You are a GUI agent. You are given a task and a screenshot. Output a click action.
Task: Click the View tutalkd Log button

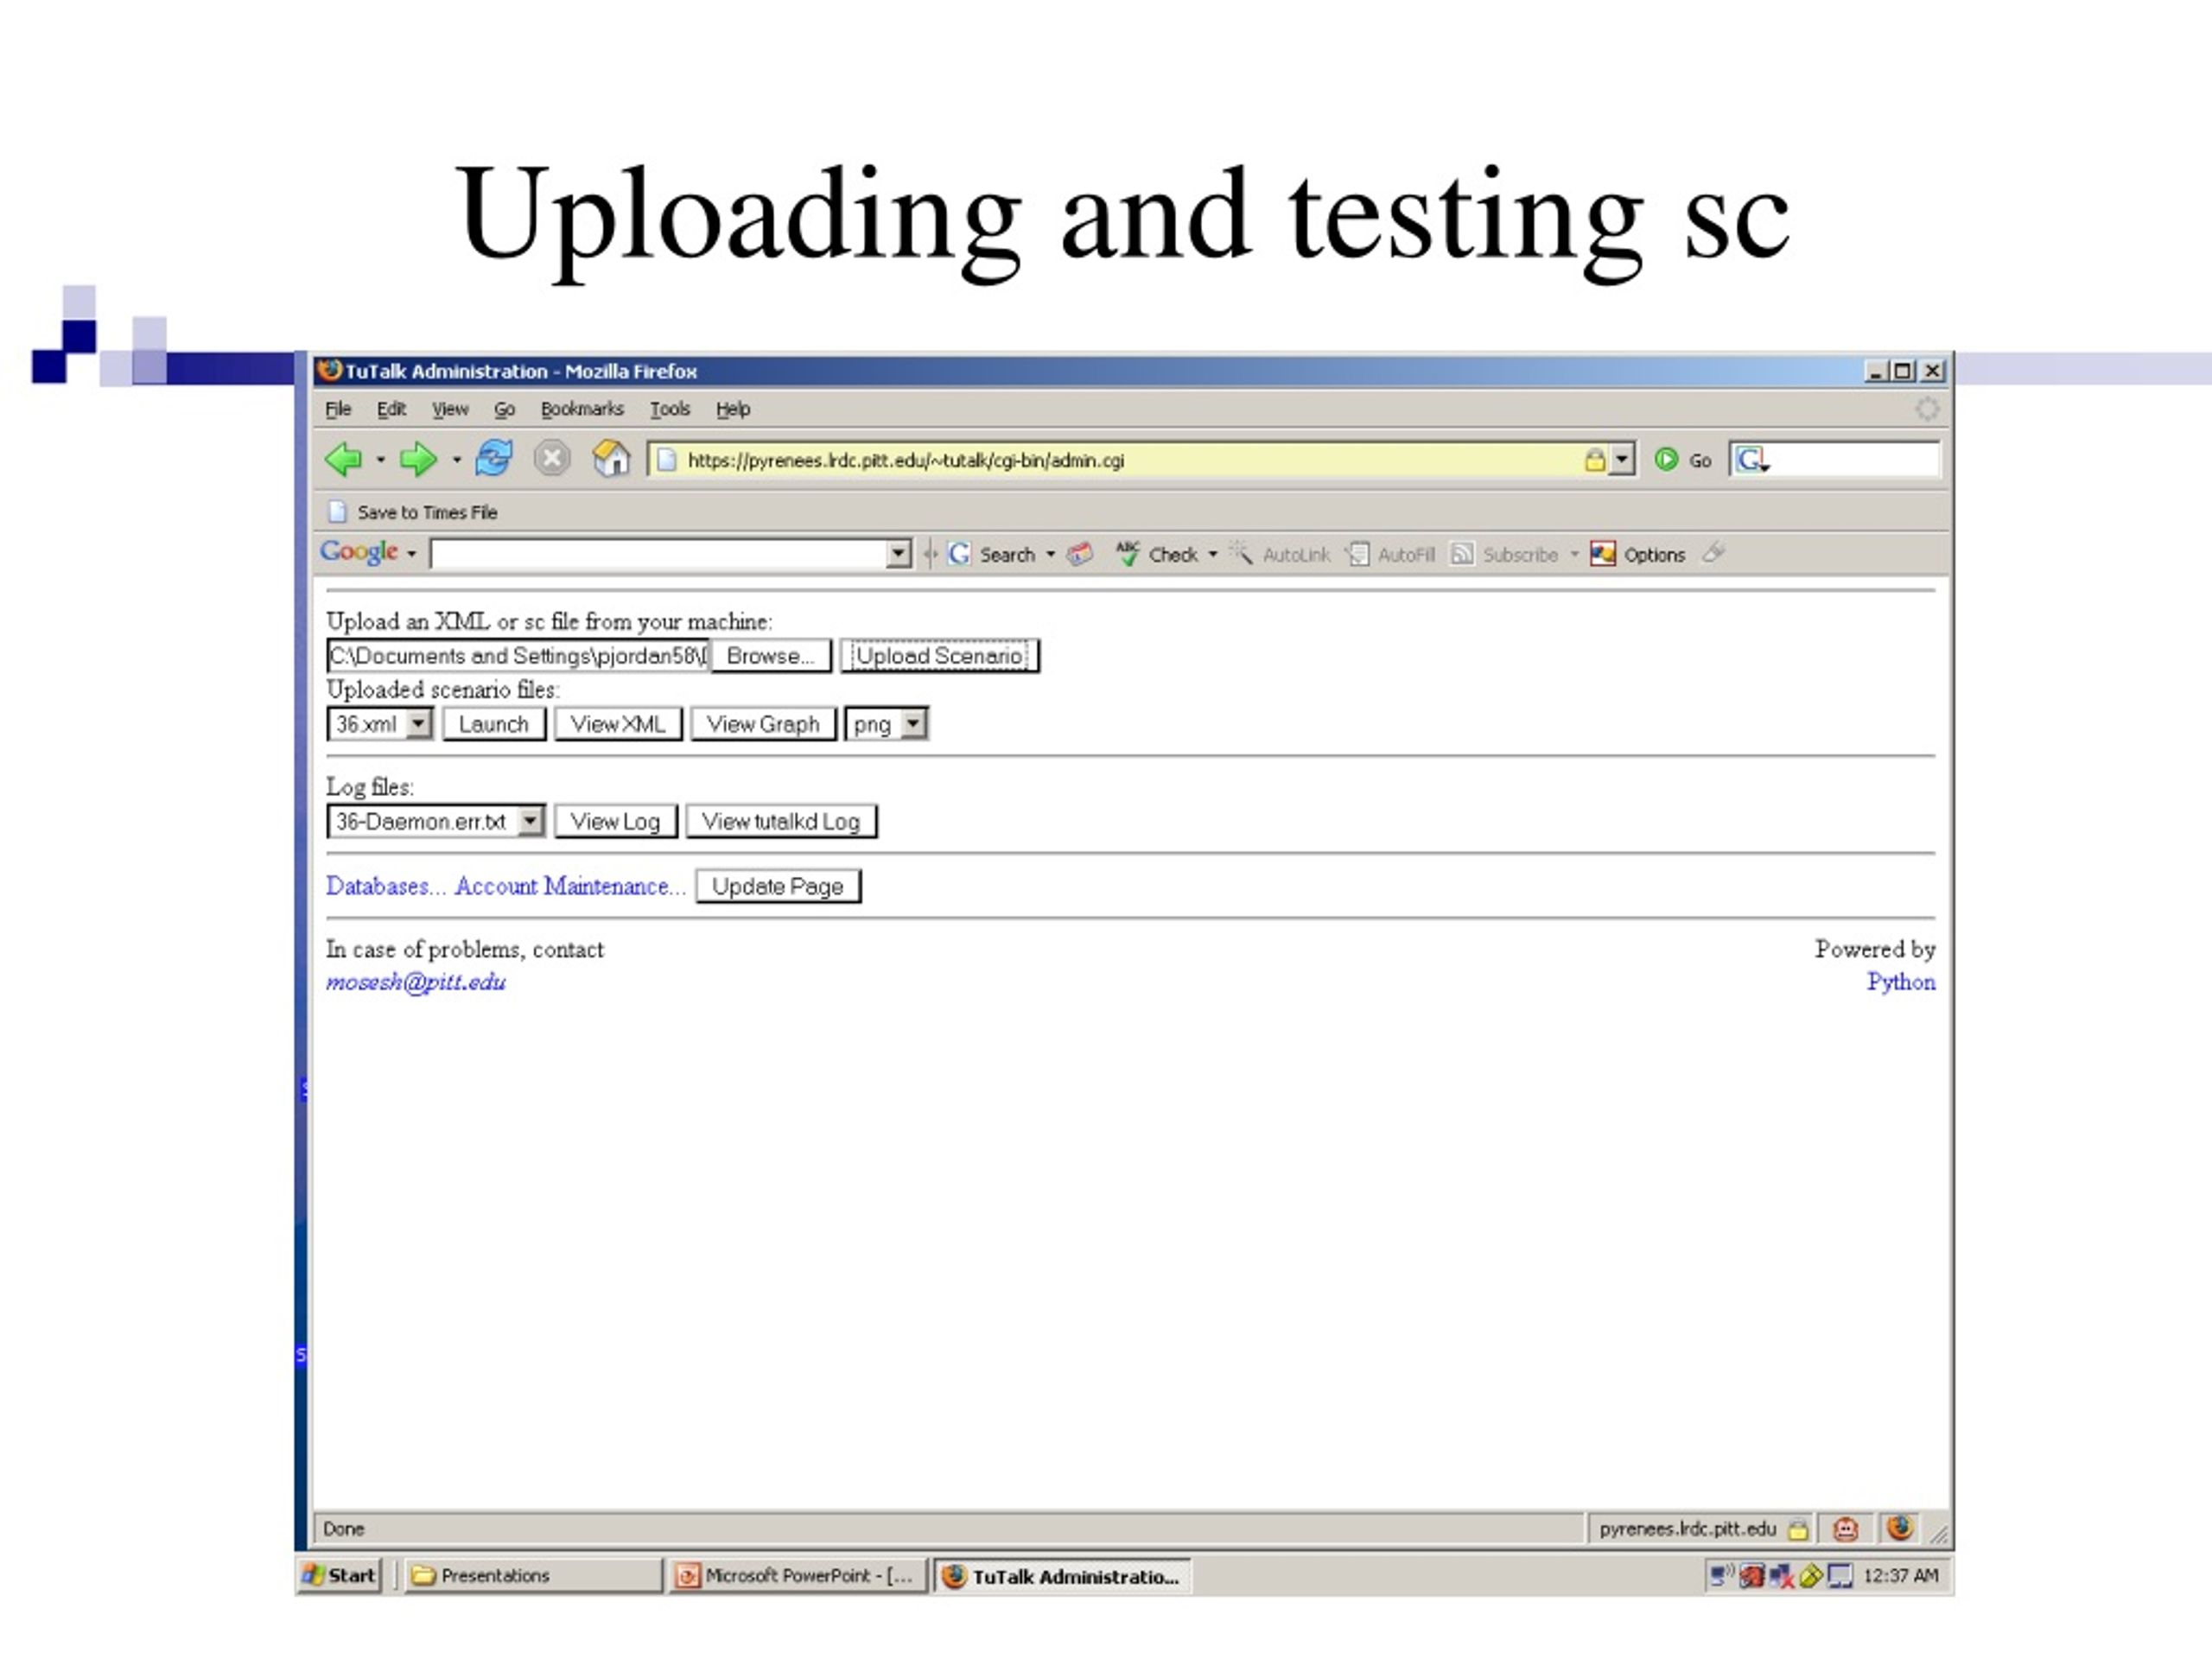pos(781,822)
